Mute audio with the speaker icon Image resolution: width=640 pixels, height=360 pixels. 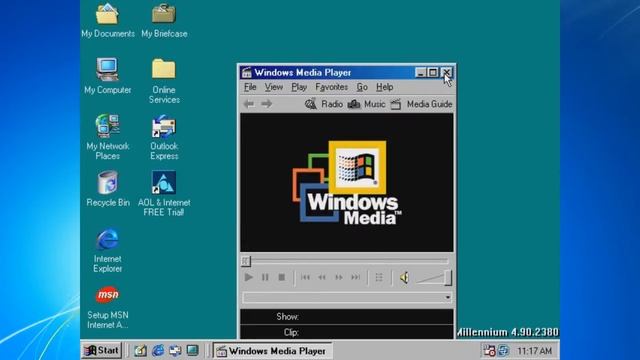pyautogui.click(x=404, y=278)
